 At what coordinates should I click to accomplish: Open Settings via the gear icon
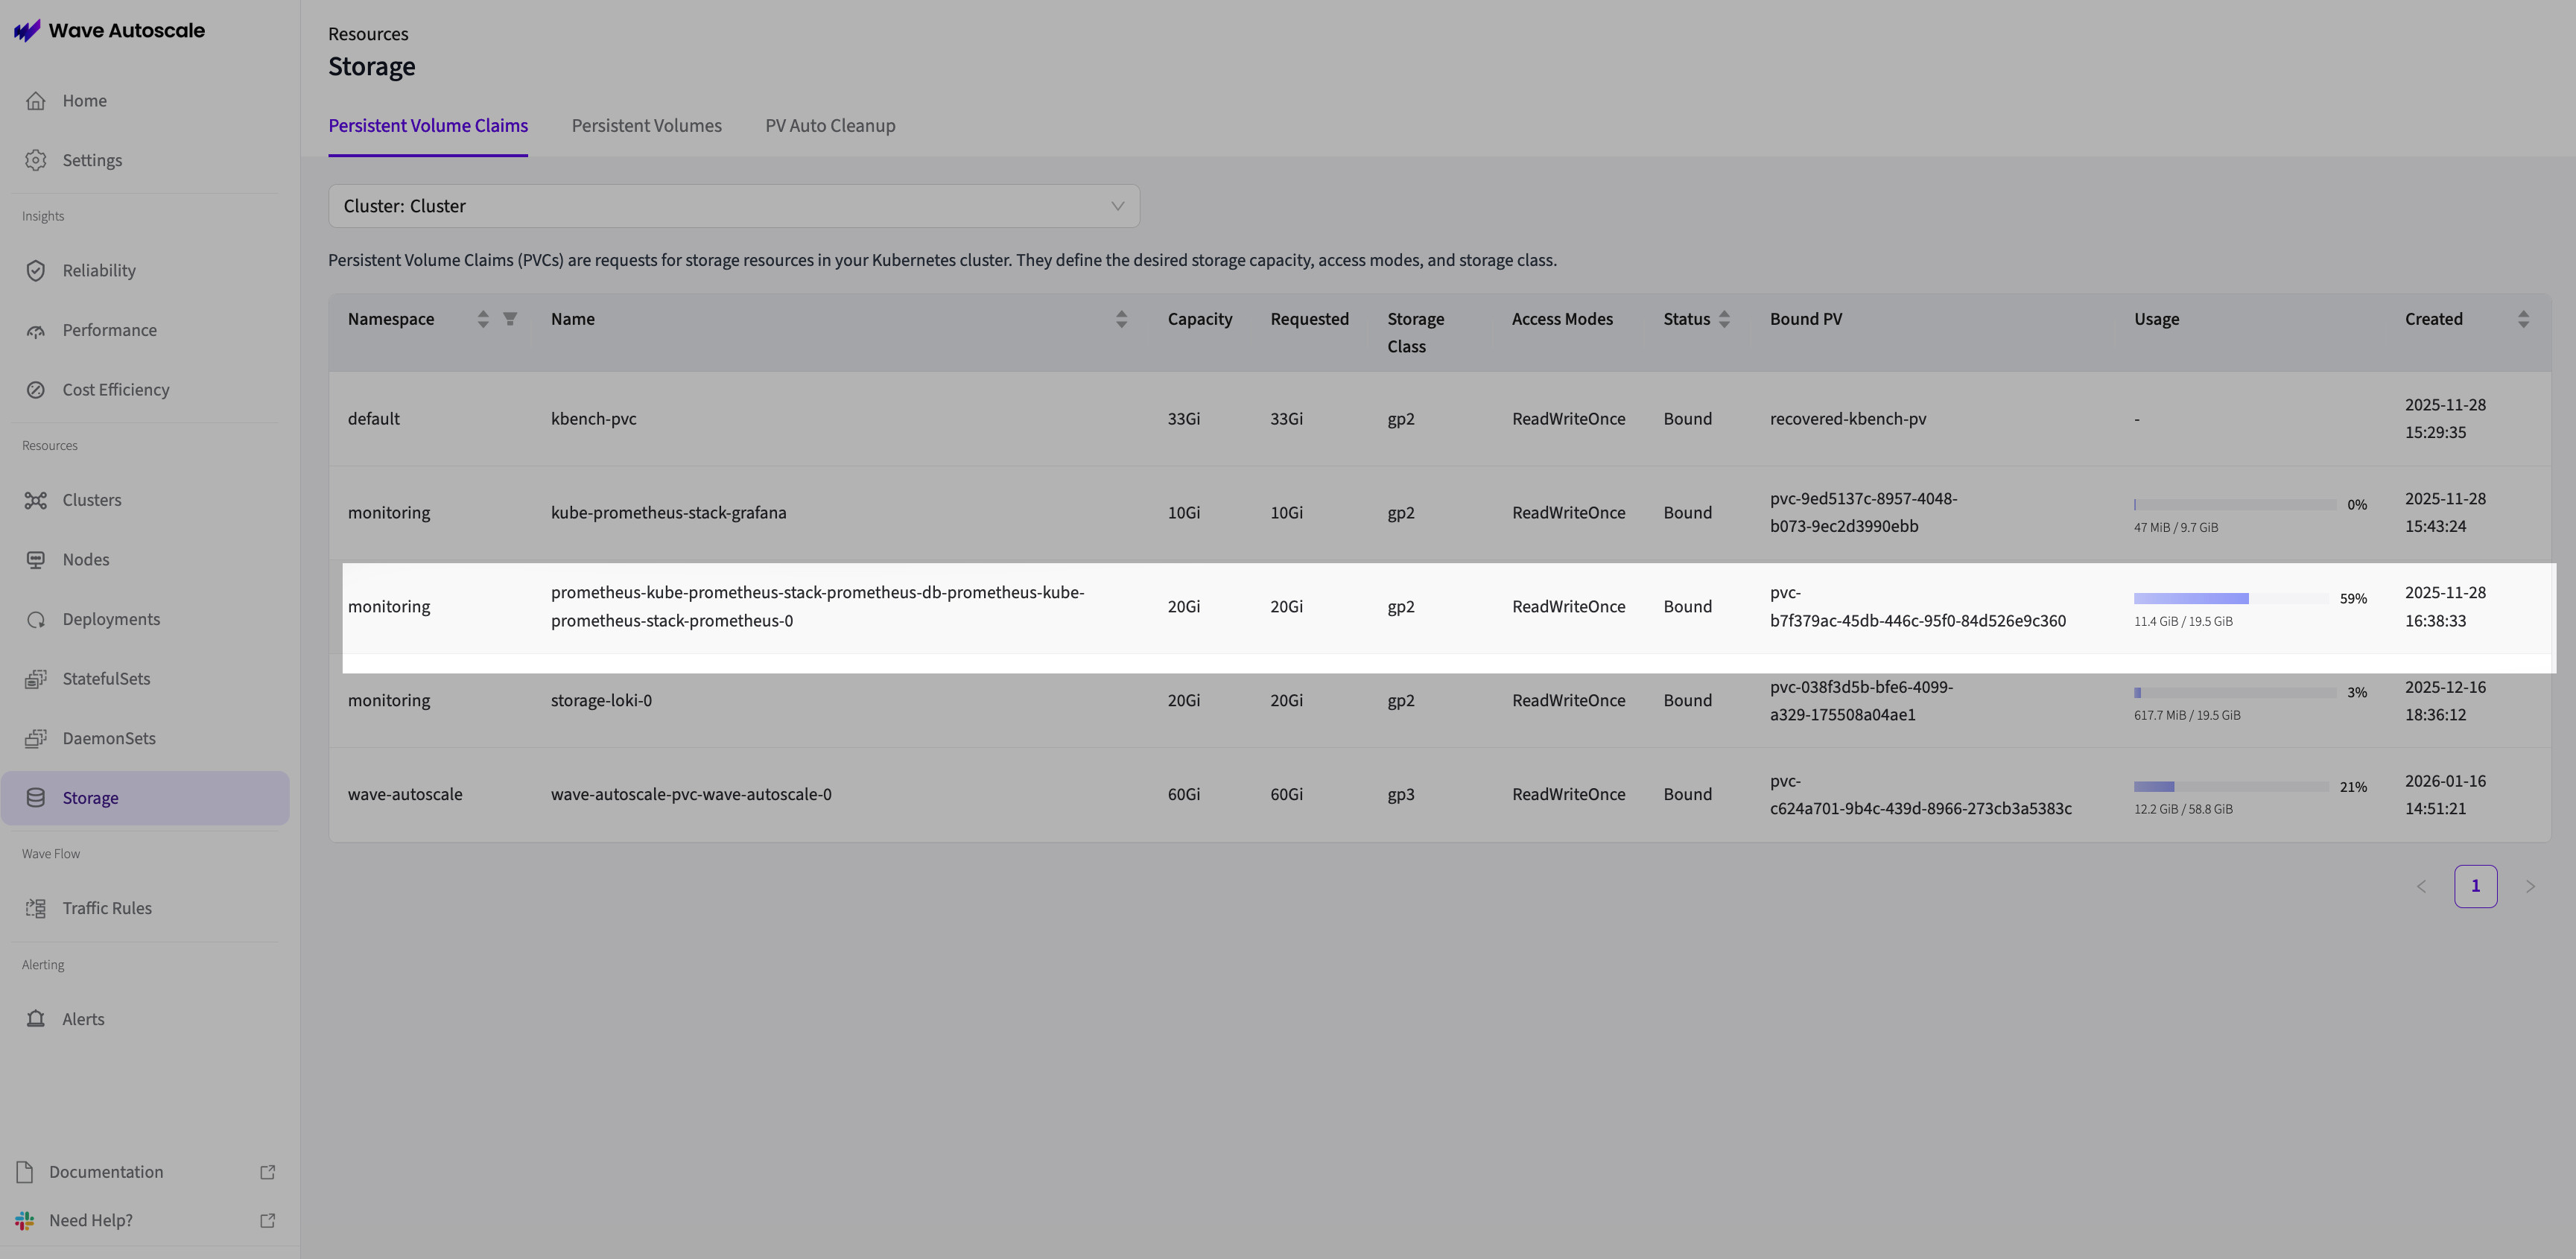(36, 160)
